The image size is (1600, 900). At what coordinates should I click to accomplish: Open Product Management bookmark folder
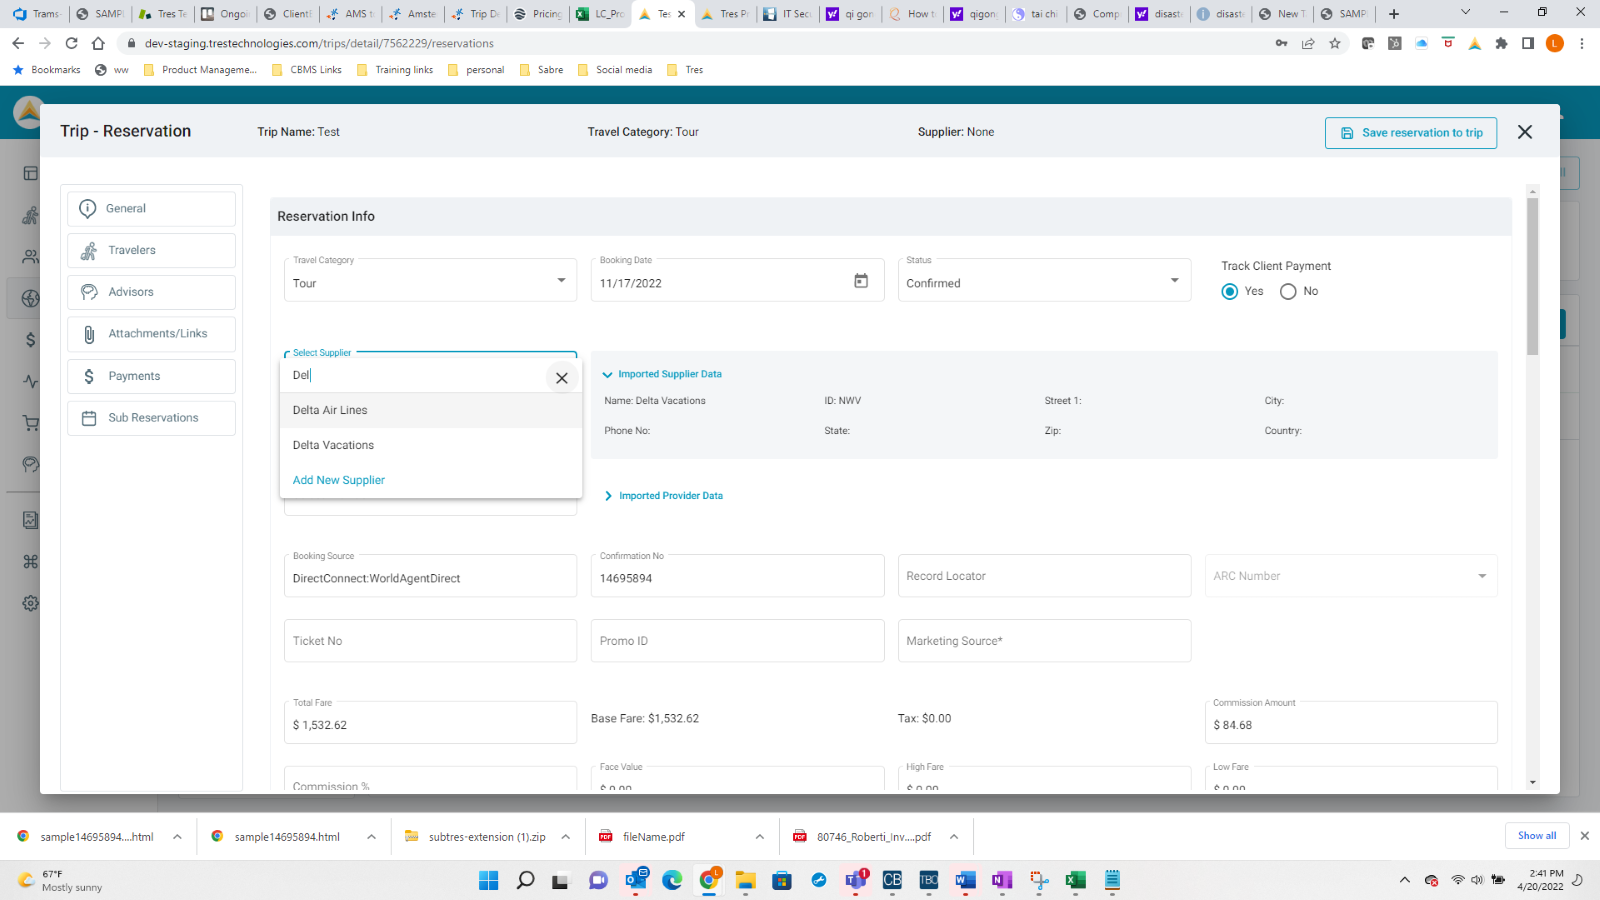click(200, 70)
